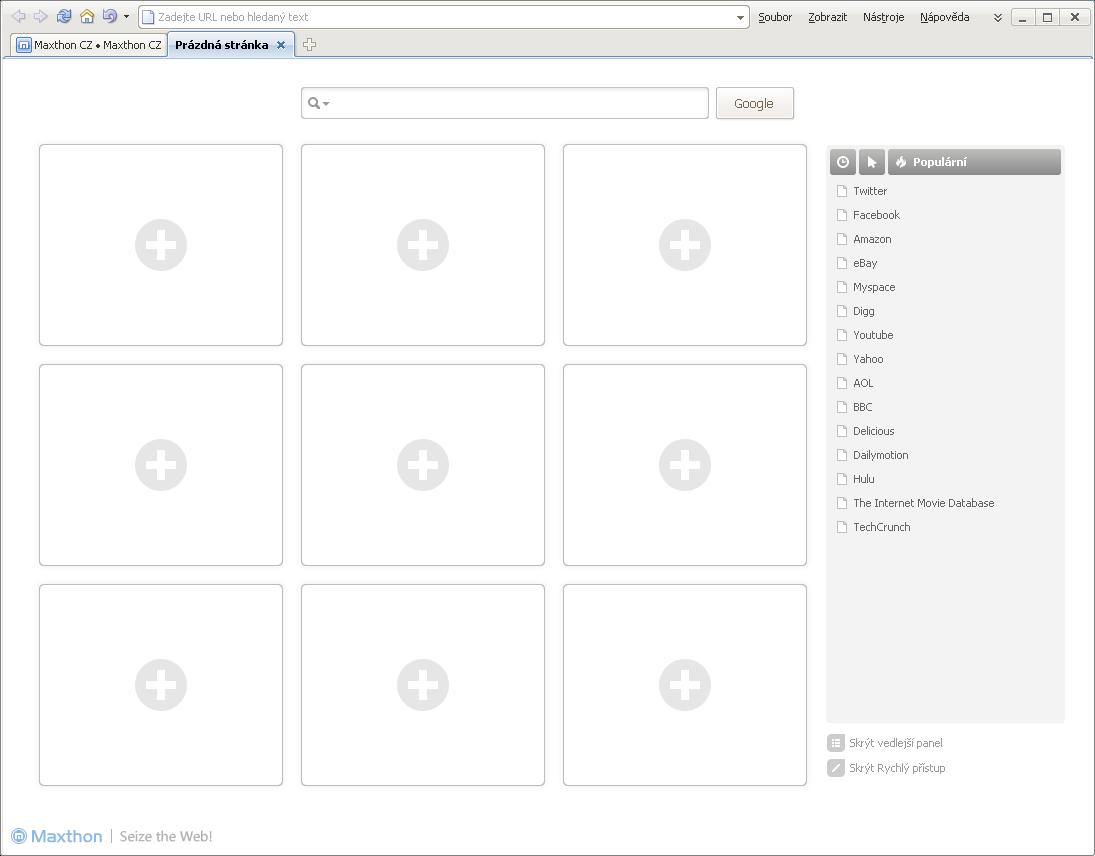Click the undo closed tab icon

[x=110, y=16]
